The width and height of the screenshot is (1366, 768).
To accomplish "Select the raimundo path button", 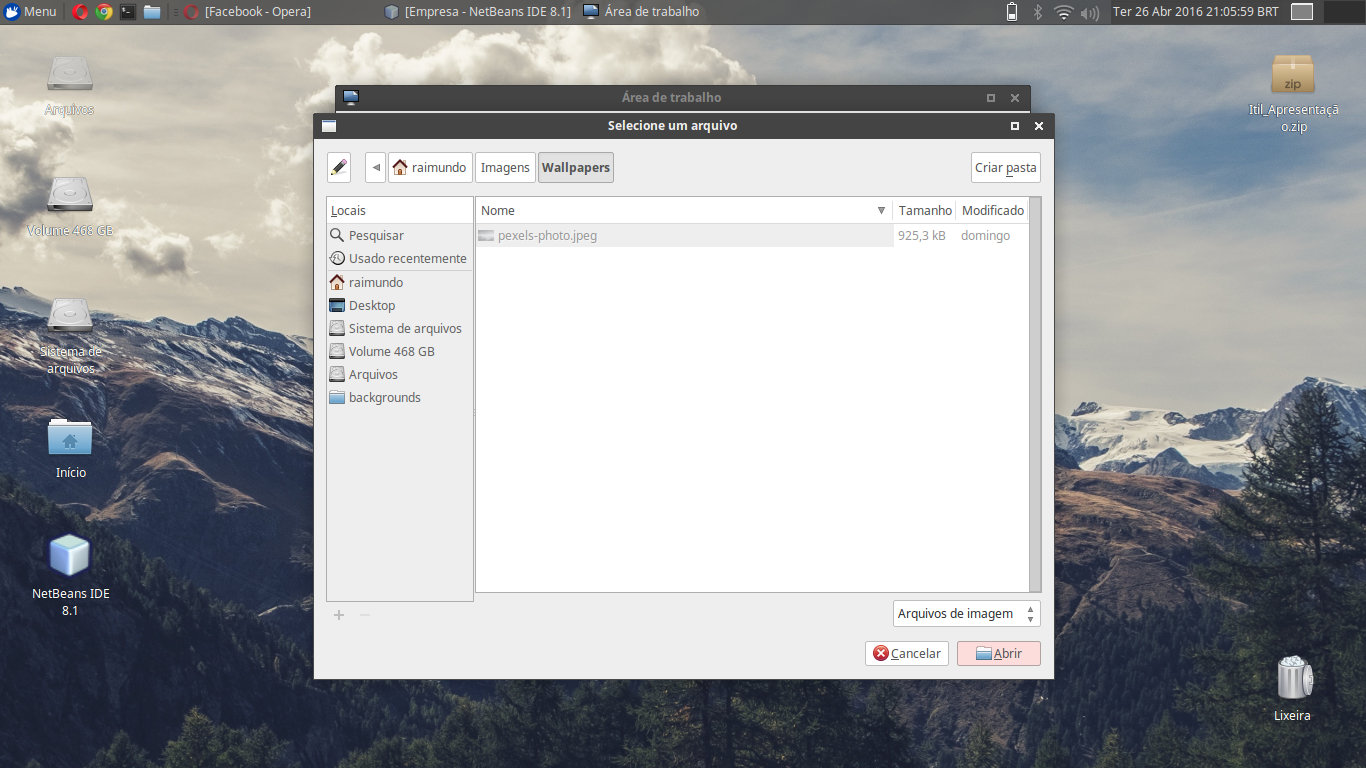I will pos(429,168).
